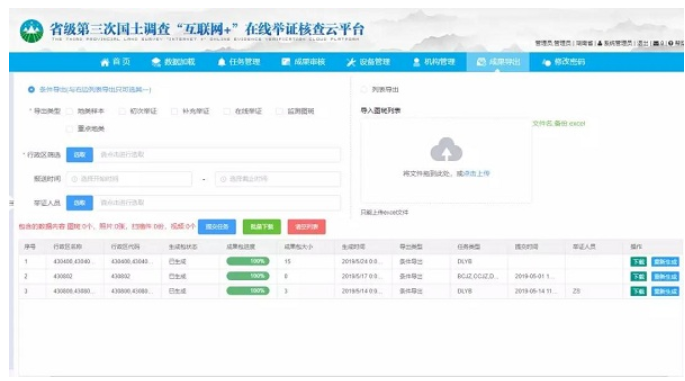
Task: Click the person icon for 机构管理
Action: (416, 62)
